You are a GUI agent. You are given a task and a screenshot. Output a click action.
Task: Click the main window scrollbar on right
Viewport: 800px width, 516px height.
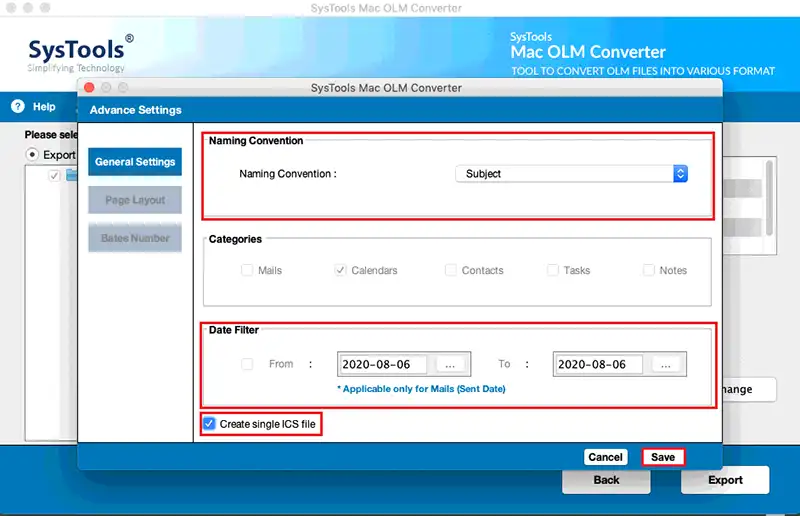(x=769, y=198)
